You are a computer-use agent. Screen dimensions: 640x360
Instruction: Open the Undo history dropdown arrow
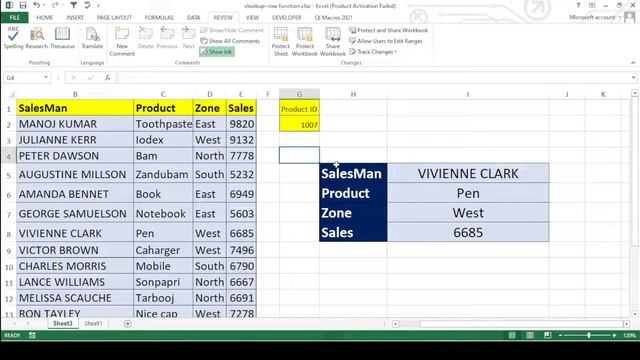point(44,5)
